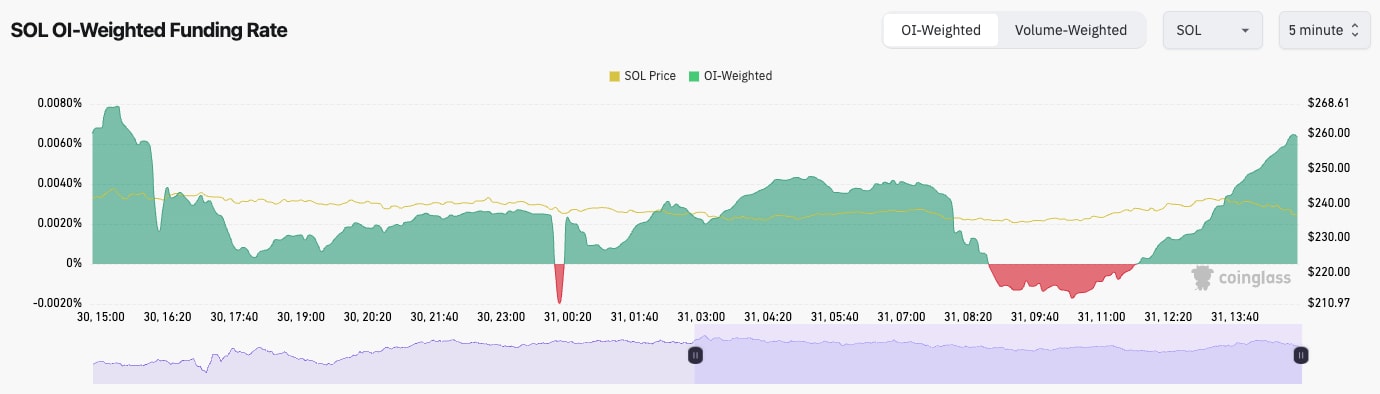Image resolution: width=1380 pixels, height=394 pixels.
Task: Click the 0.0060% y-axis label
Action: (59, 143)
